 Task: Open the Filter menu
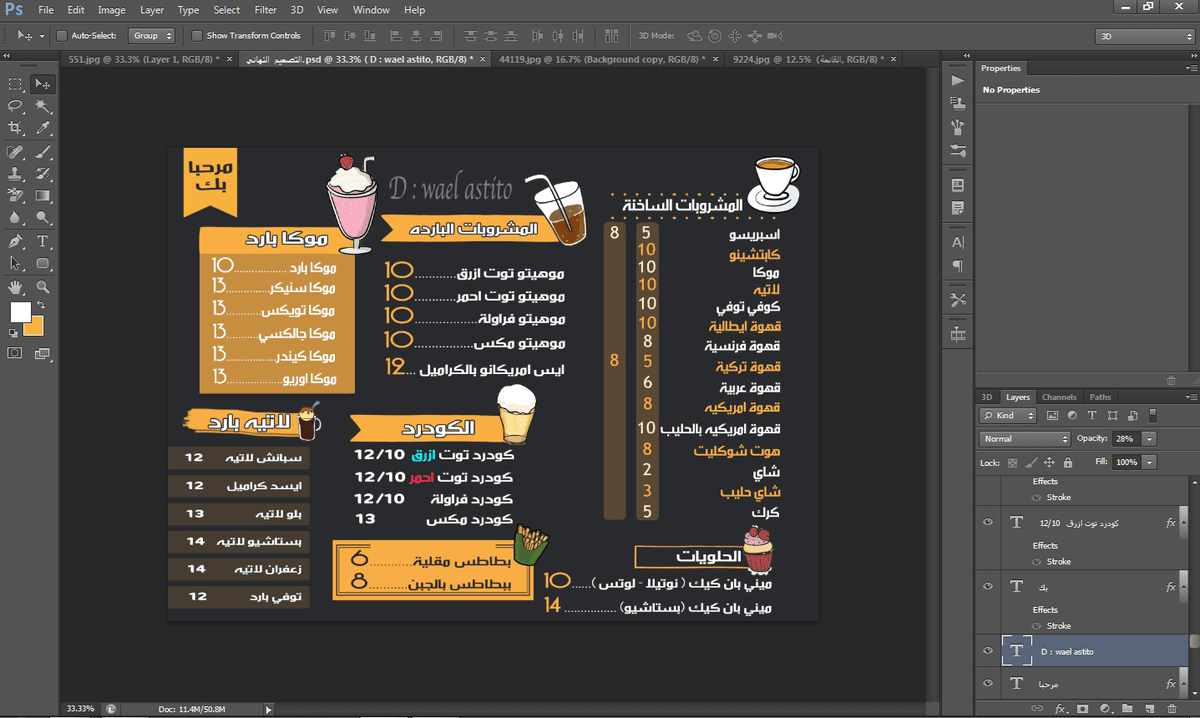coord(265,10)
